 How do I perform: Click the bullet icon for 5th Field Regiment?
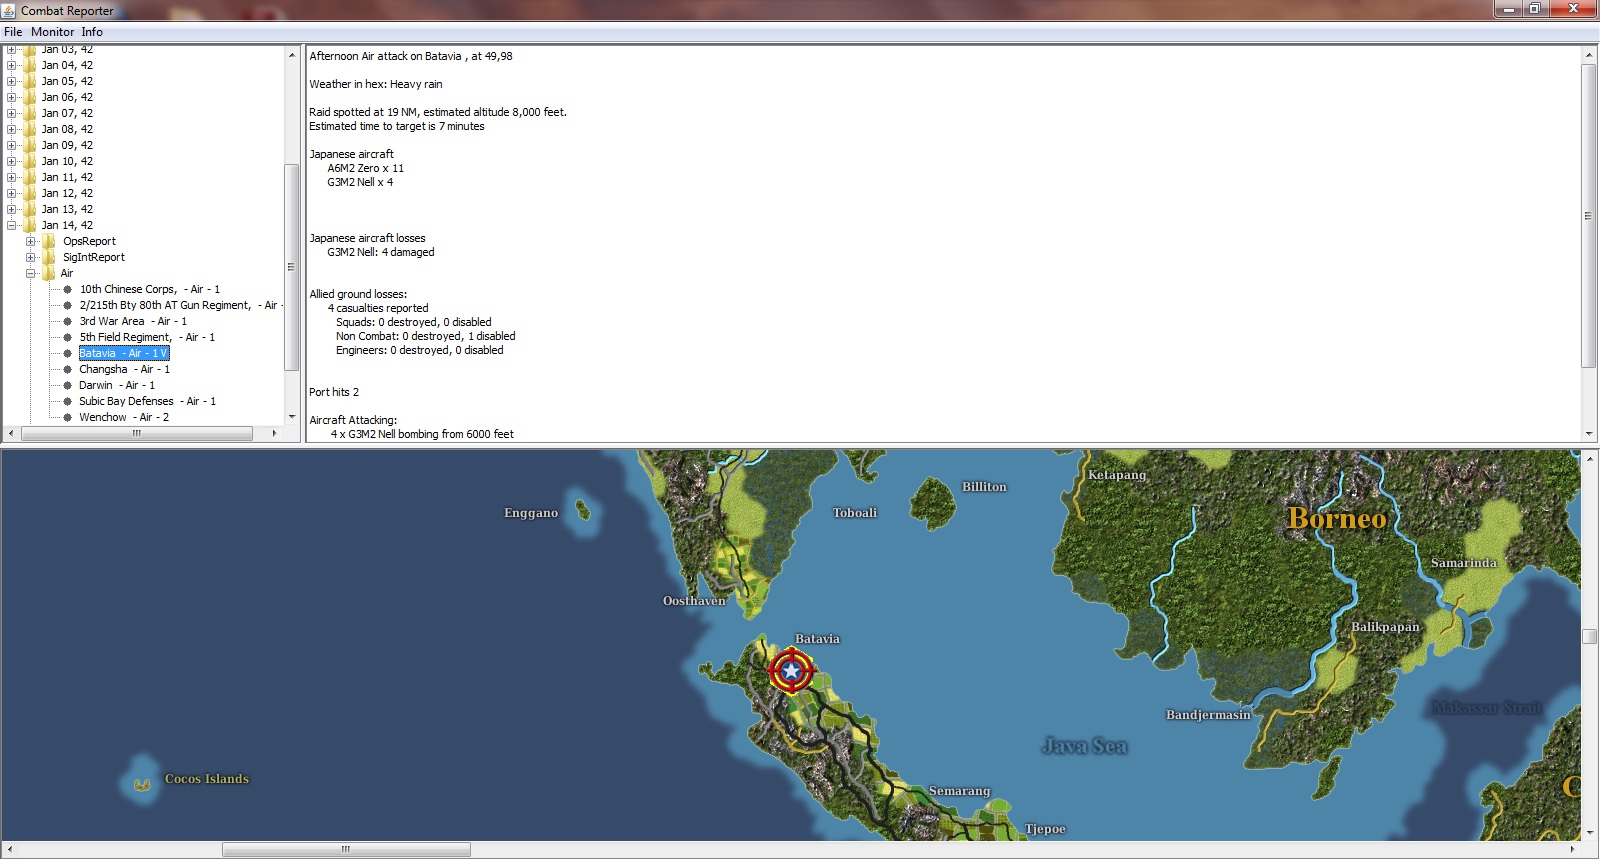coord(68,337)
